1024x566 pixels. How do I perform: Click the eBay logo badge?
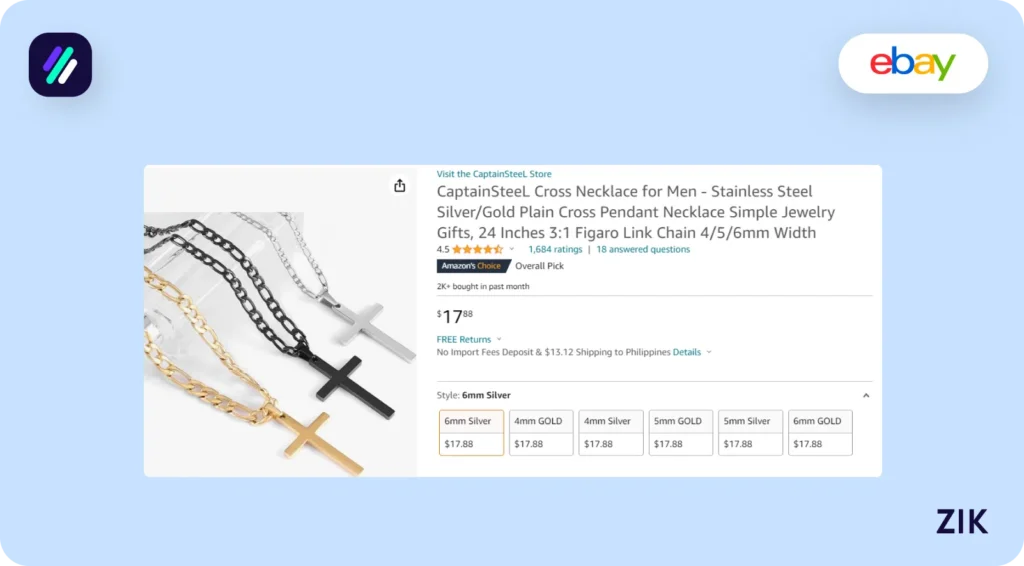[x=912, y=64]
